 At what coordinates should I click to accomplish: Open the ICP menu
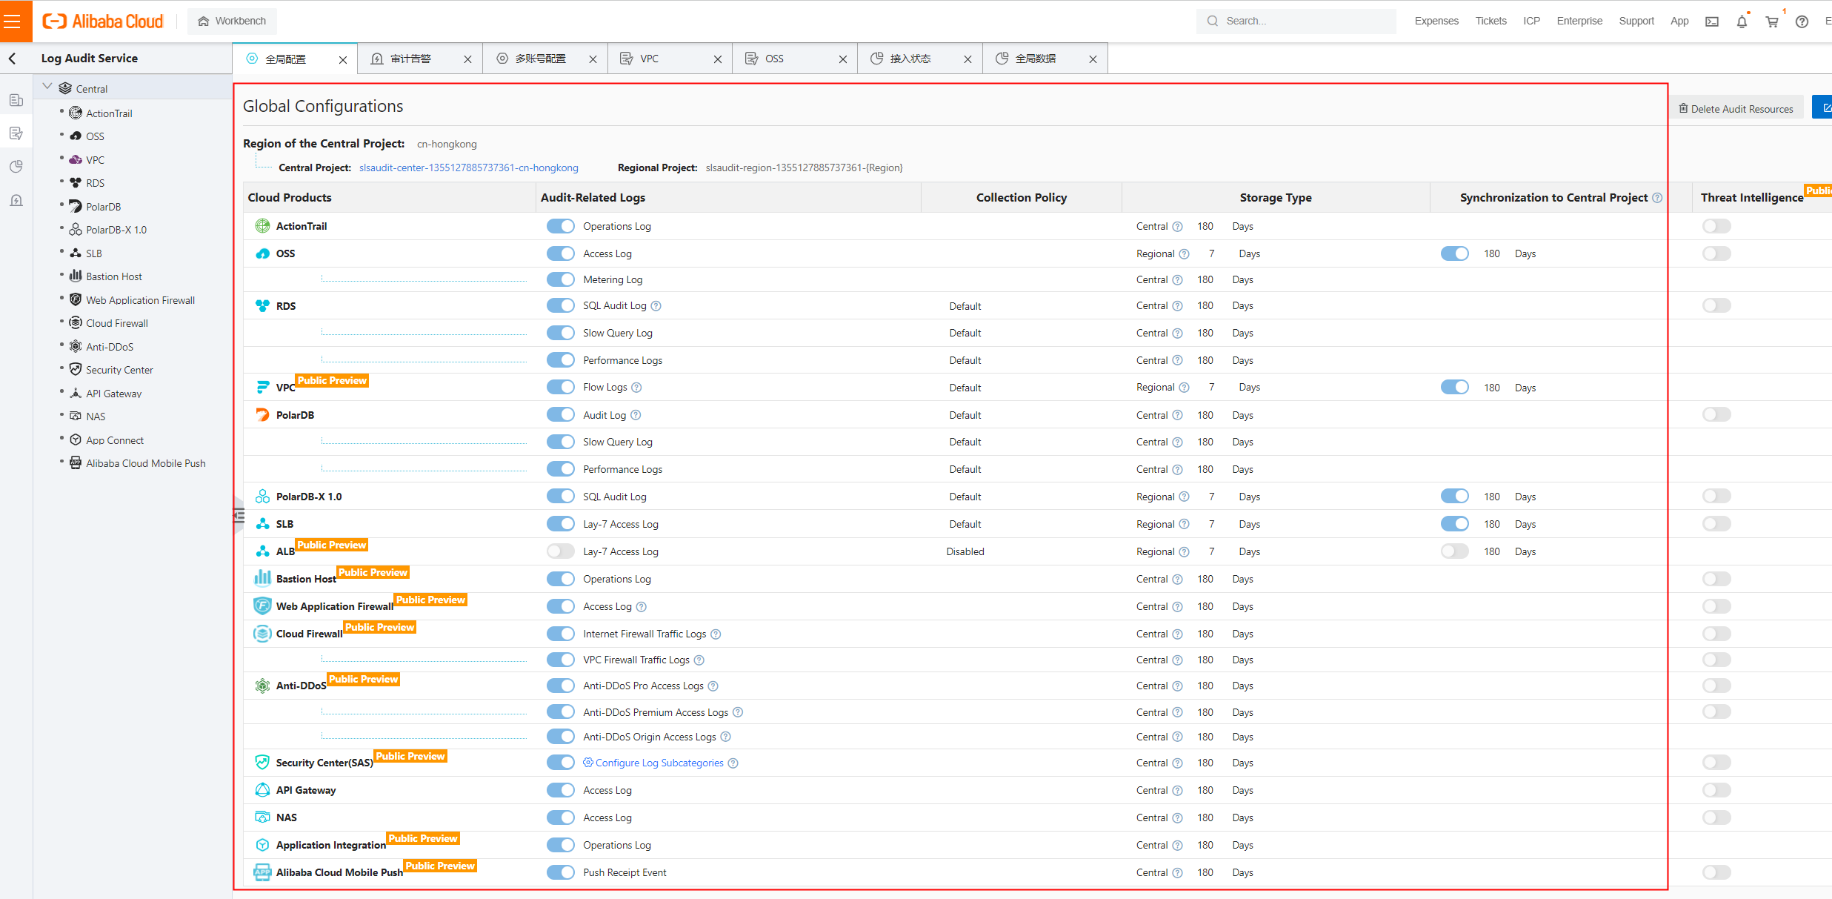[x=1531, y=21]
